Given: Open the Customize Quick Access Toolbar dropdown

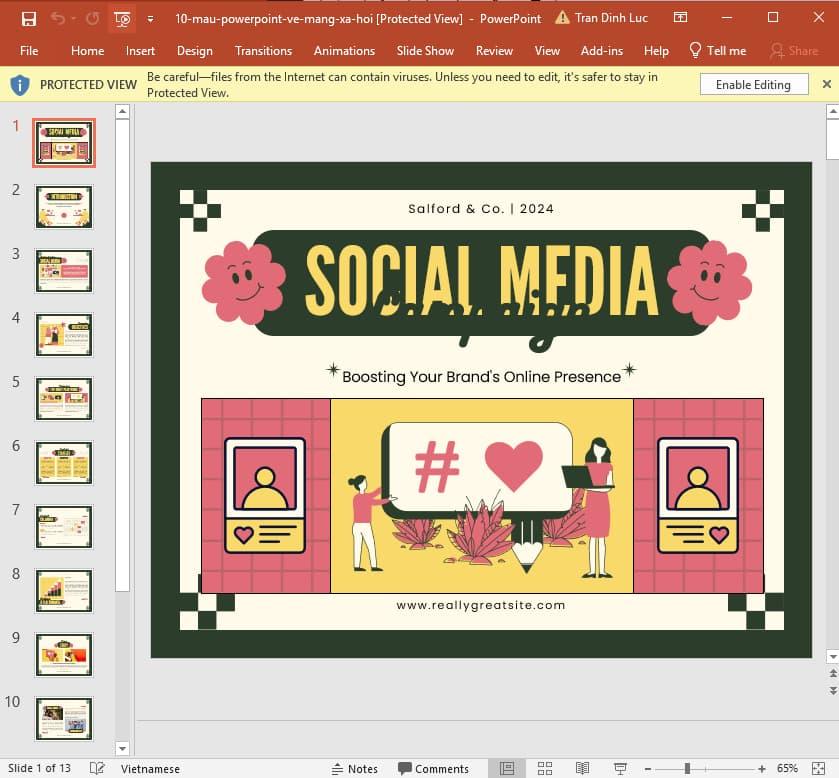Looking at the screenshot, I should pyautogui.click(x=150, y=18).
